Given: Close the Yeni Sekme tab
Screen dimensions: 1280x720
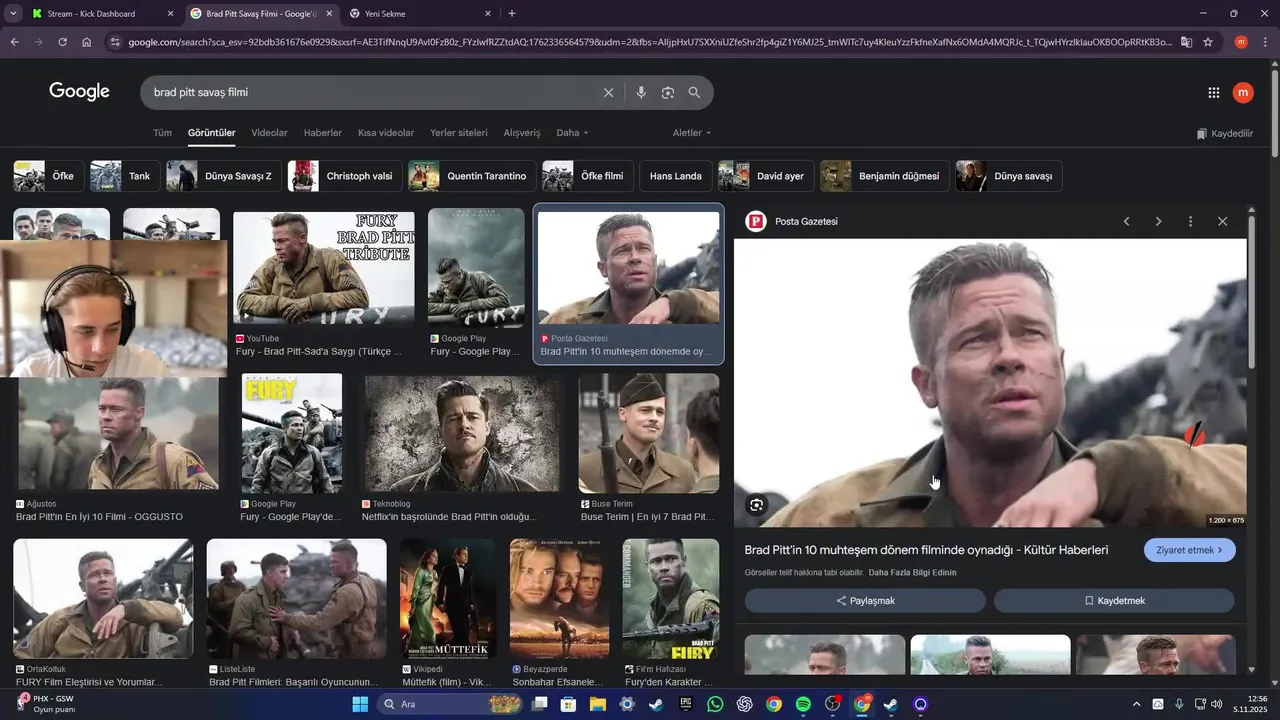Looking at the screenshot, I should tap(488, 14).
